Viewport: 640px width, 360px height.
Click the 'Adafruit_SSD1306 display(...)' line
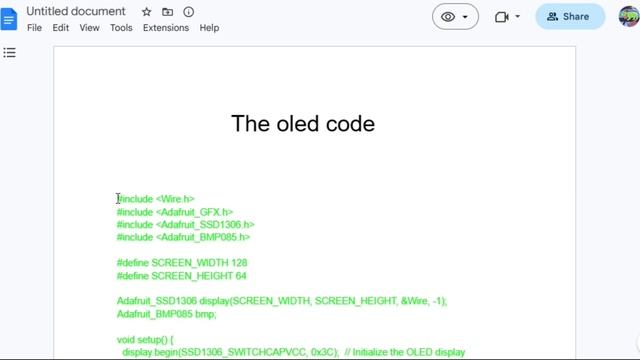coord(282,301)
